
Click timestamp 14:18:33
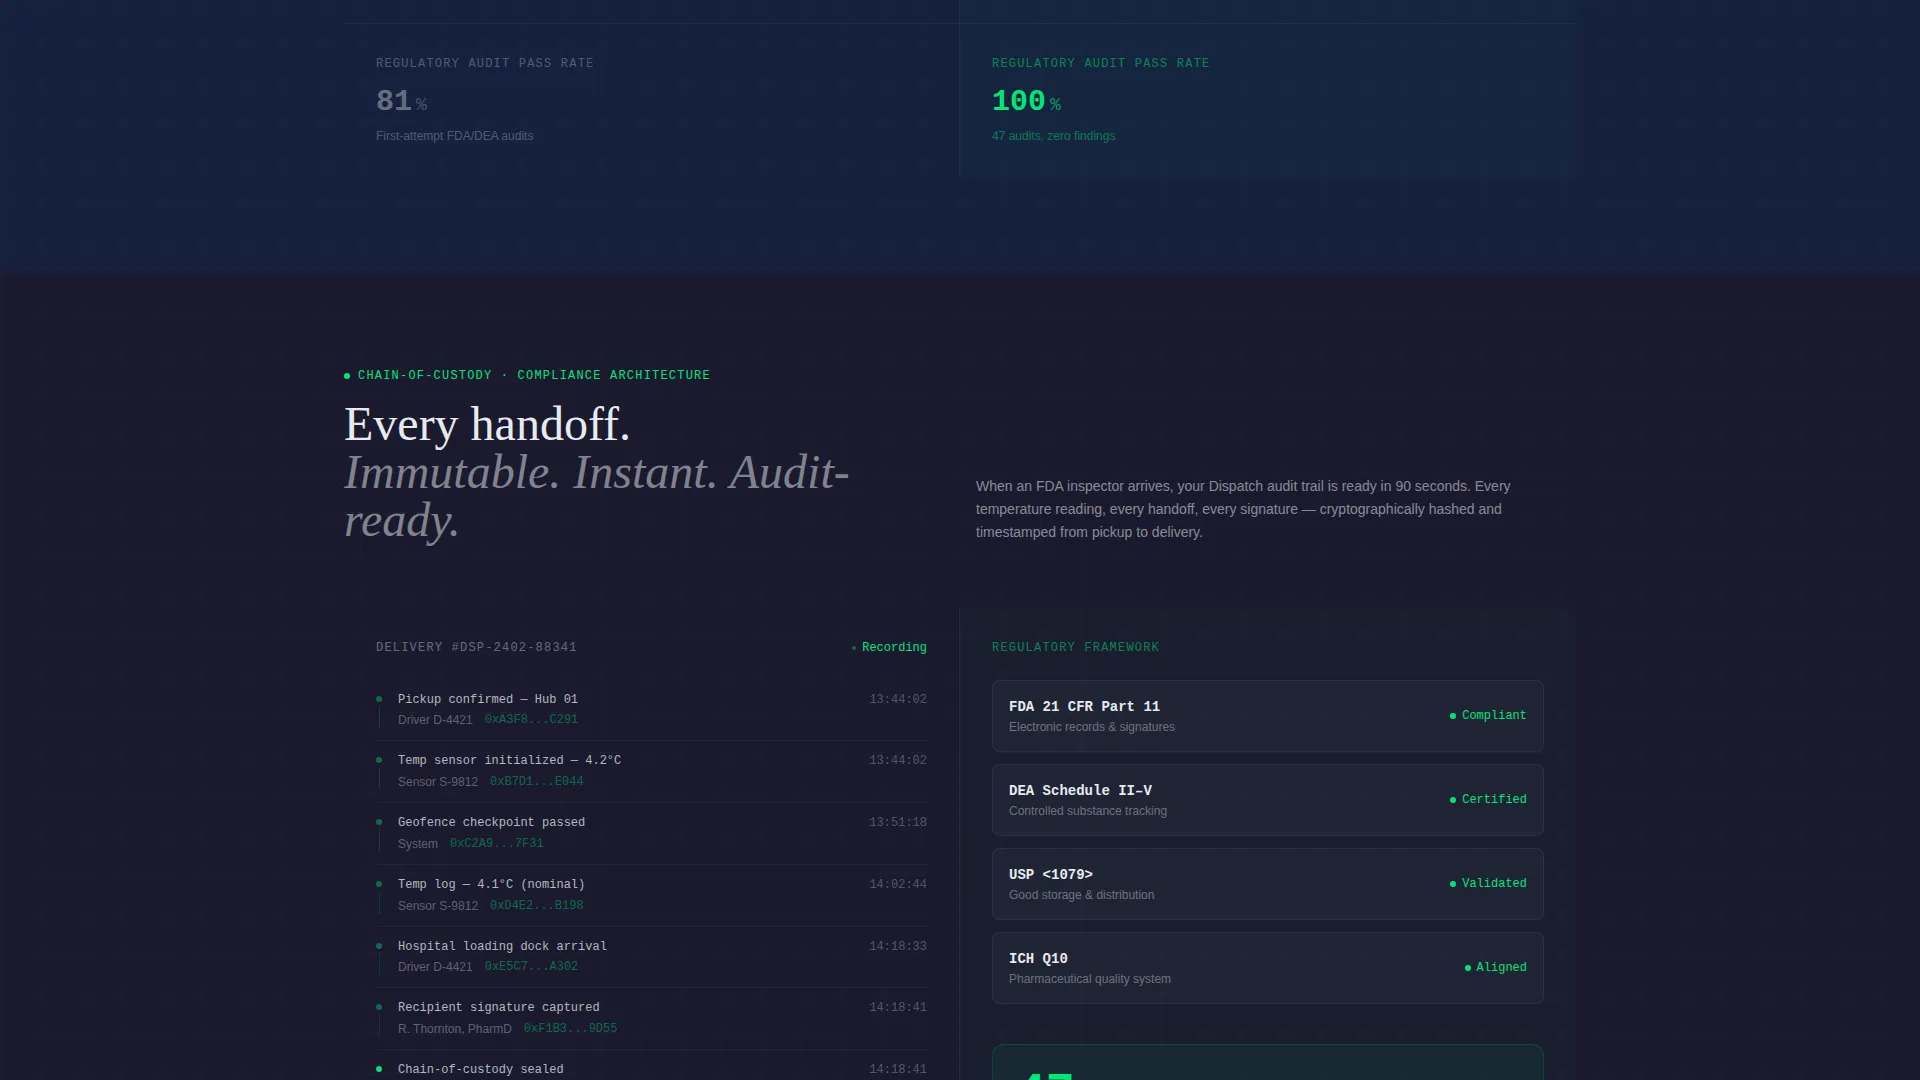(x=898, y=947)
